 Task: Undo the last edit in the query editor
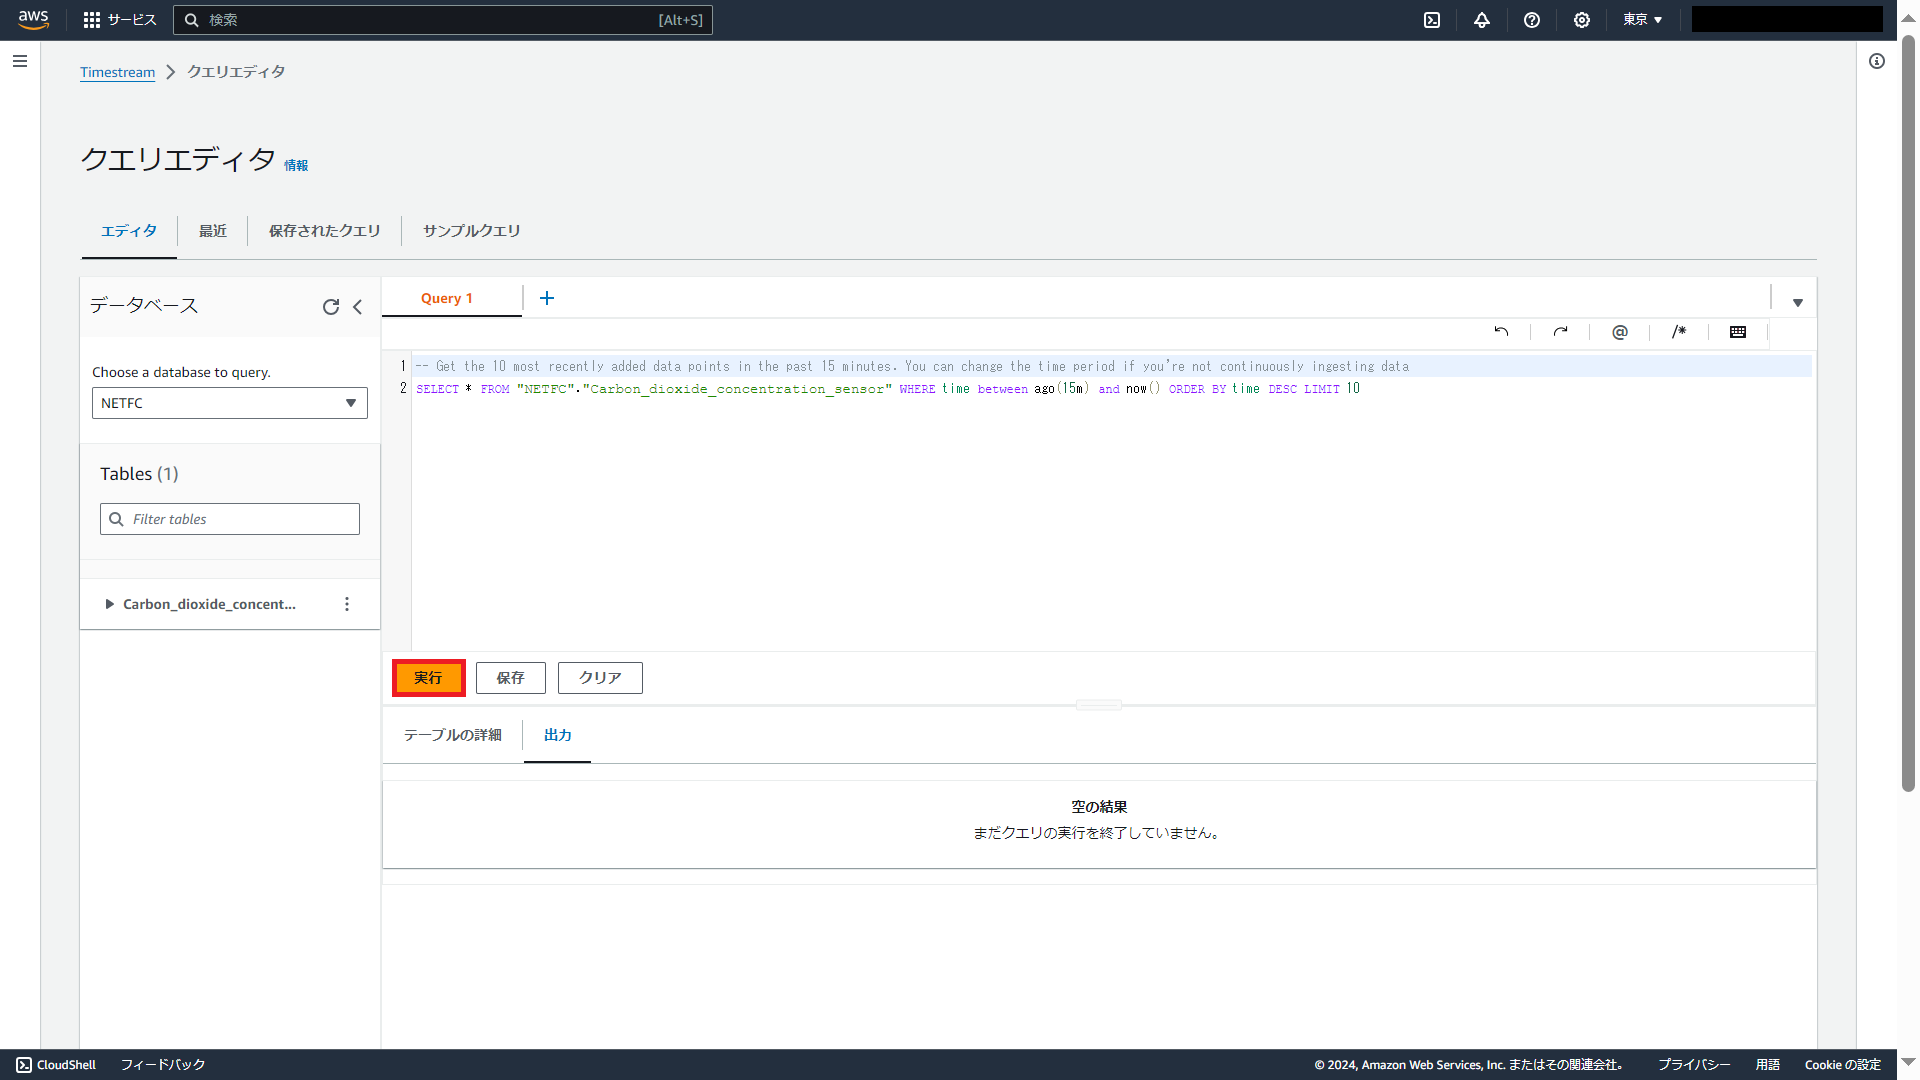click(1501, 331)
